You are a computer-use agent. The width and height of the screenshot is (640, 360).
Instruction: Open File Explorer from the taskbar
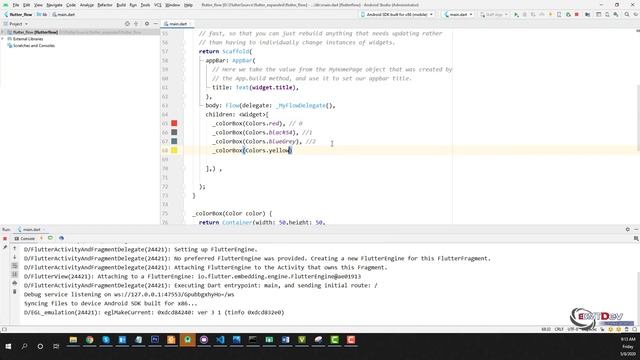(x=73, y=340)
